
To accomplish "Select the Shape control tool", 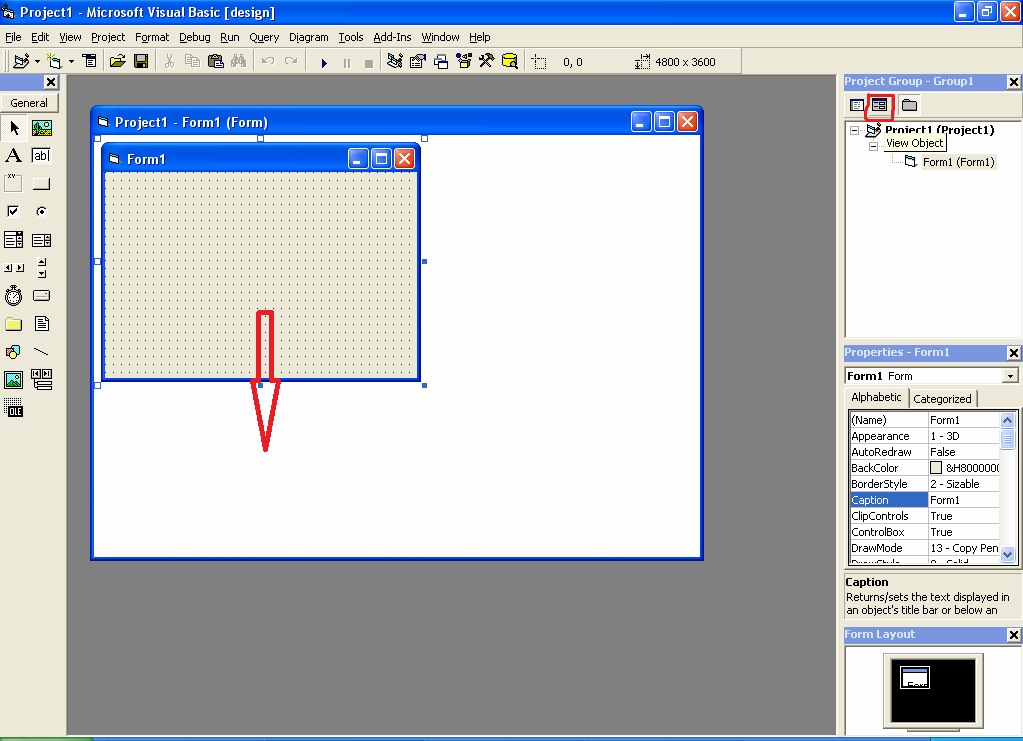I will pos(14,352).
